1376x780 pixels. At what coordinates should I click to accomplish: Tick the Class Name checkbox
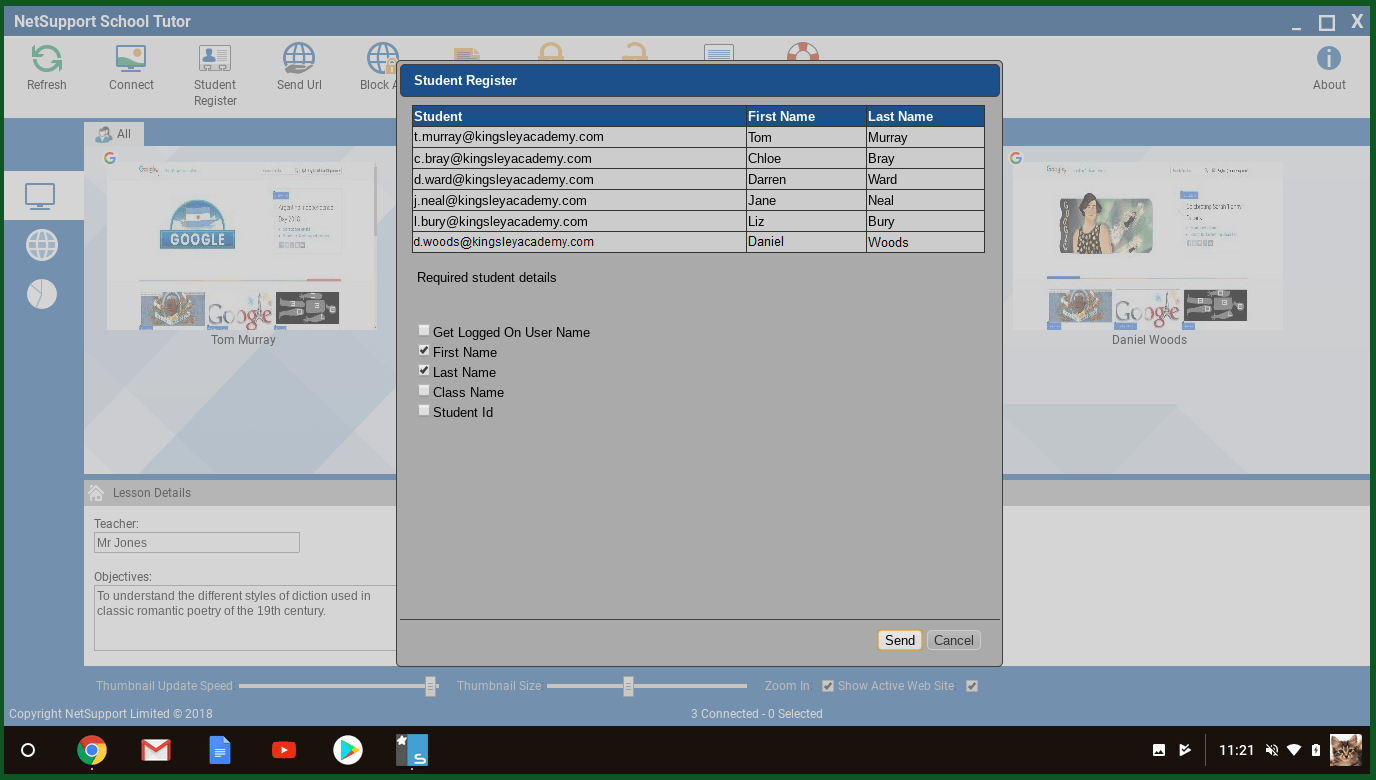point(424,391)
